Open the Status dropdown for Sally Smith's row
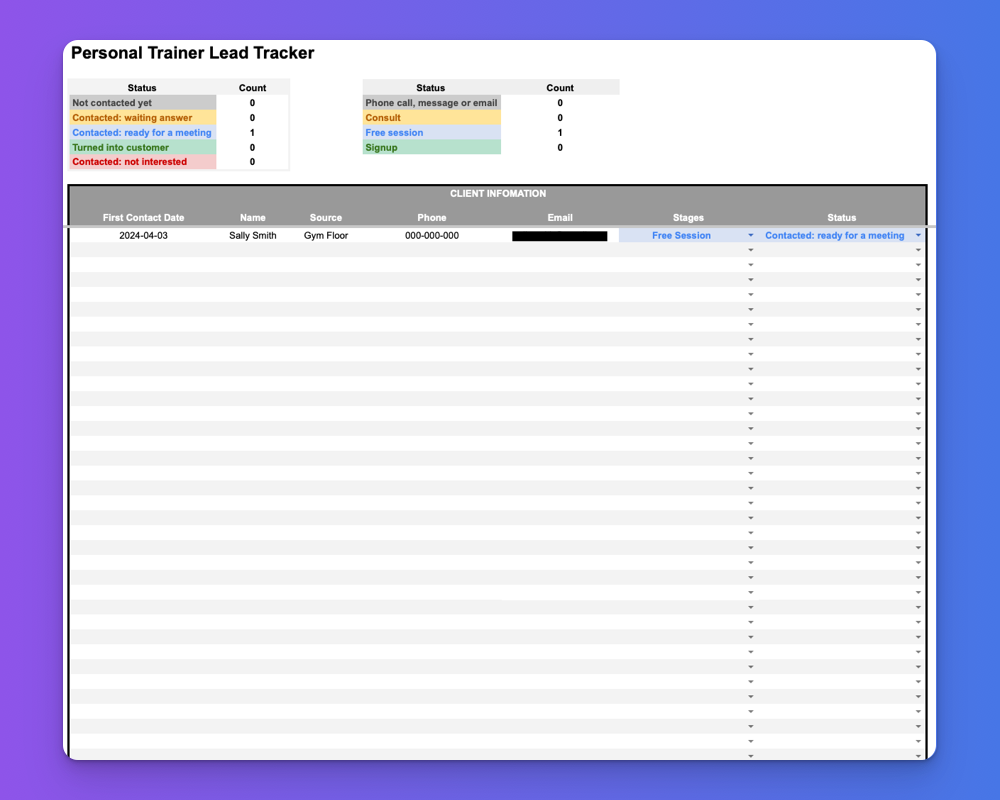 pyautogui.click(x=919, y=235)
